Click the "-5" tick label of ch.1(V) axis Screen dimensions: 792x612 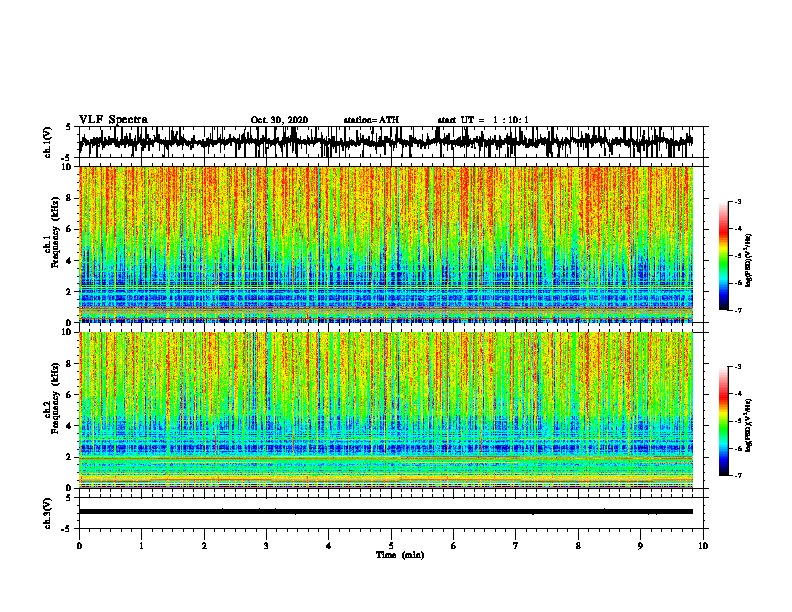coord(68,157)
